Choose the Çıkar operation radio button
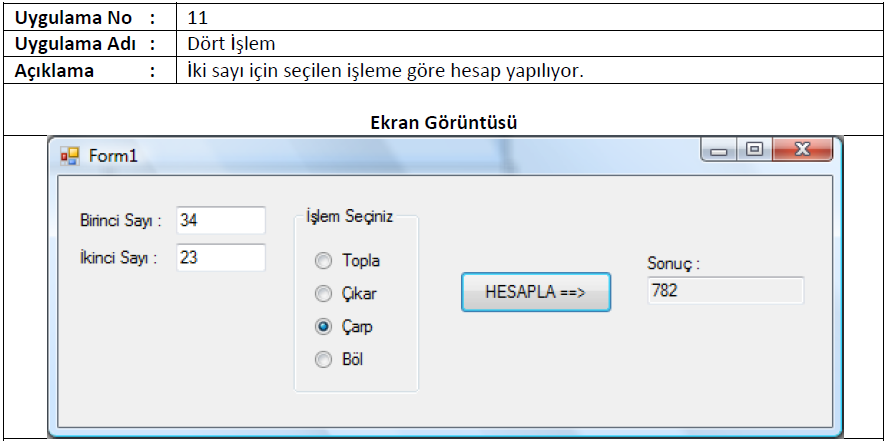Screen dimensions: 887x441 click(323, 293)
